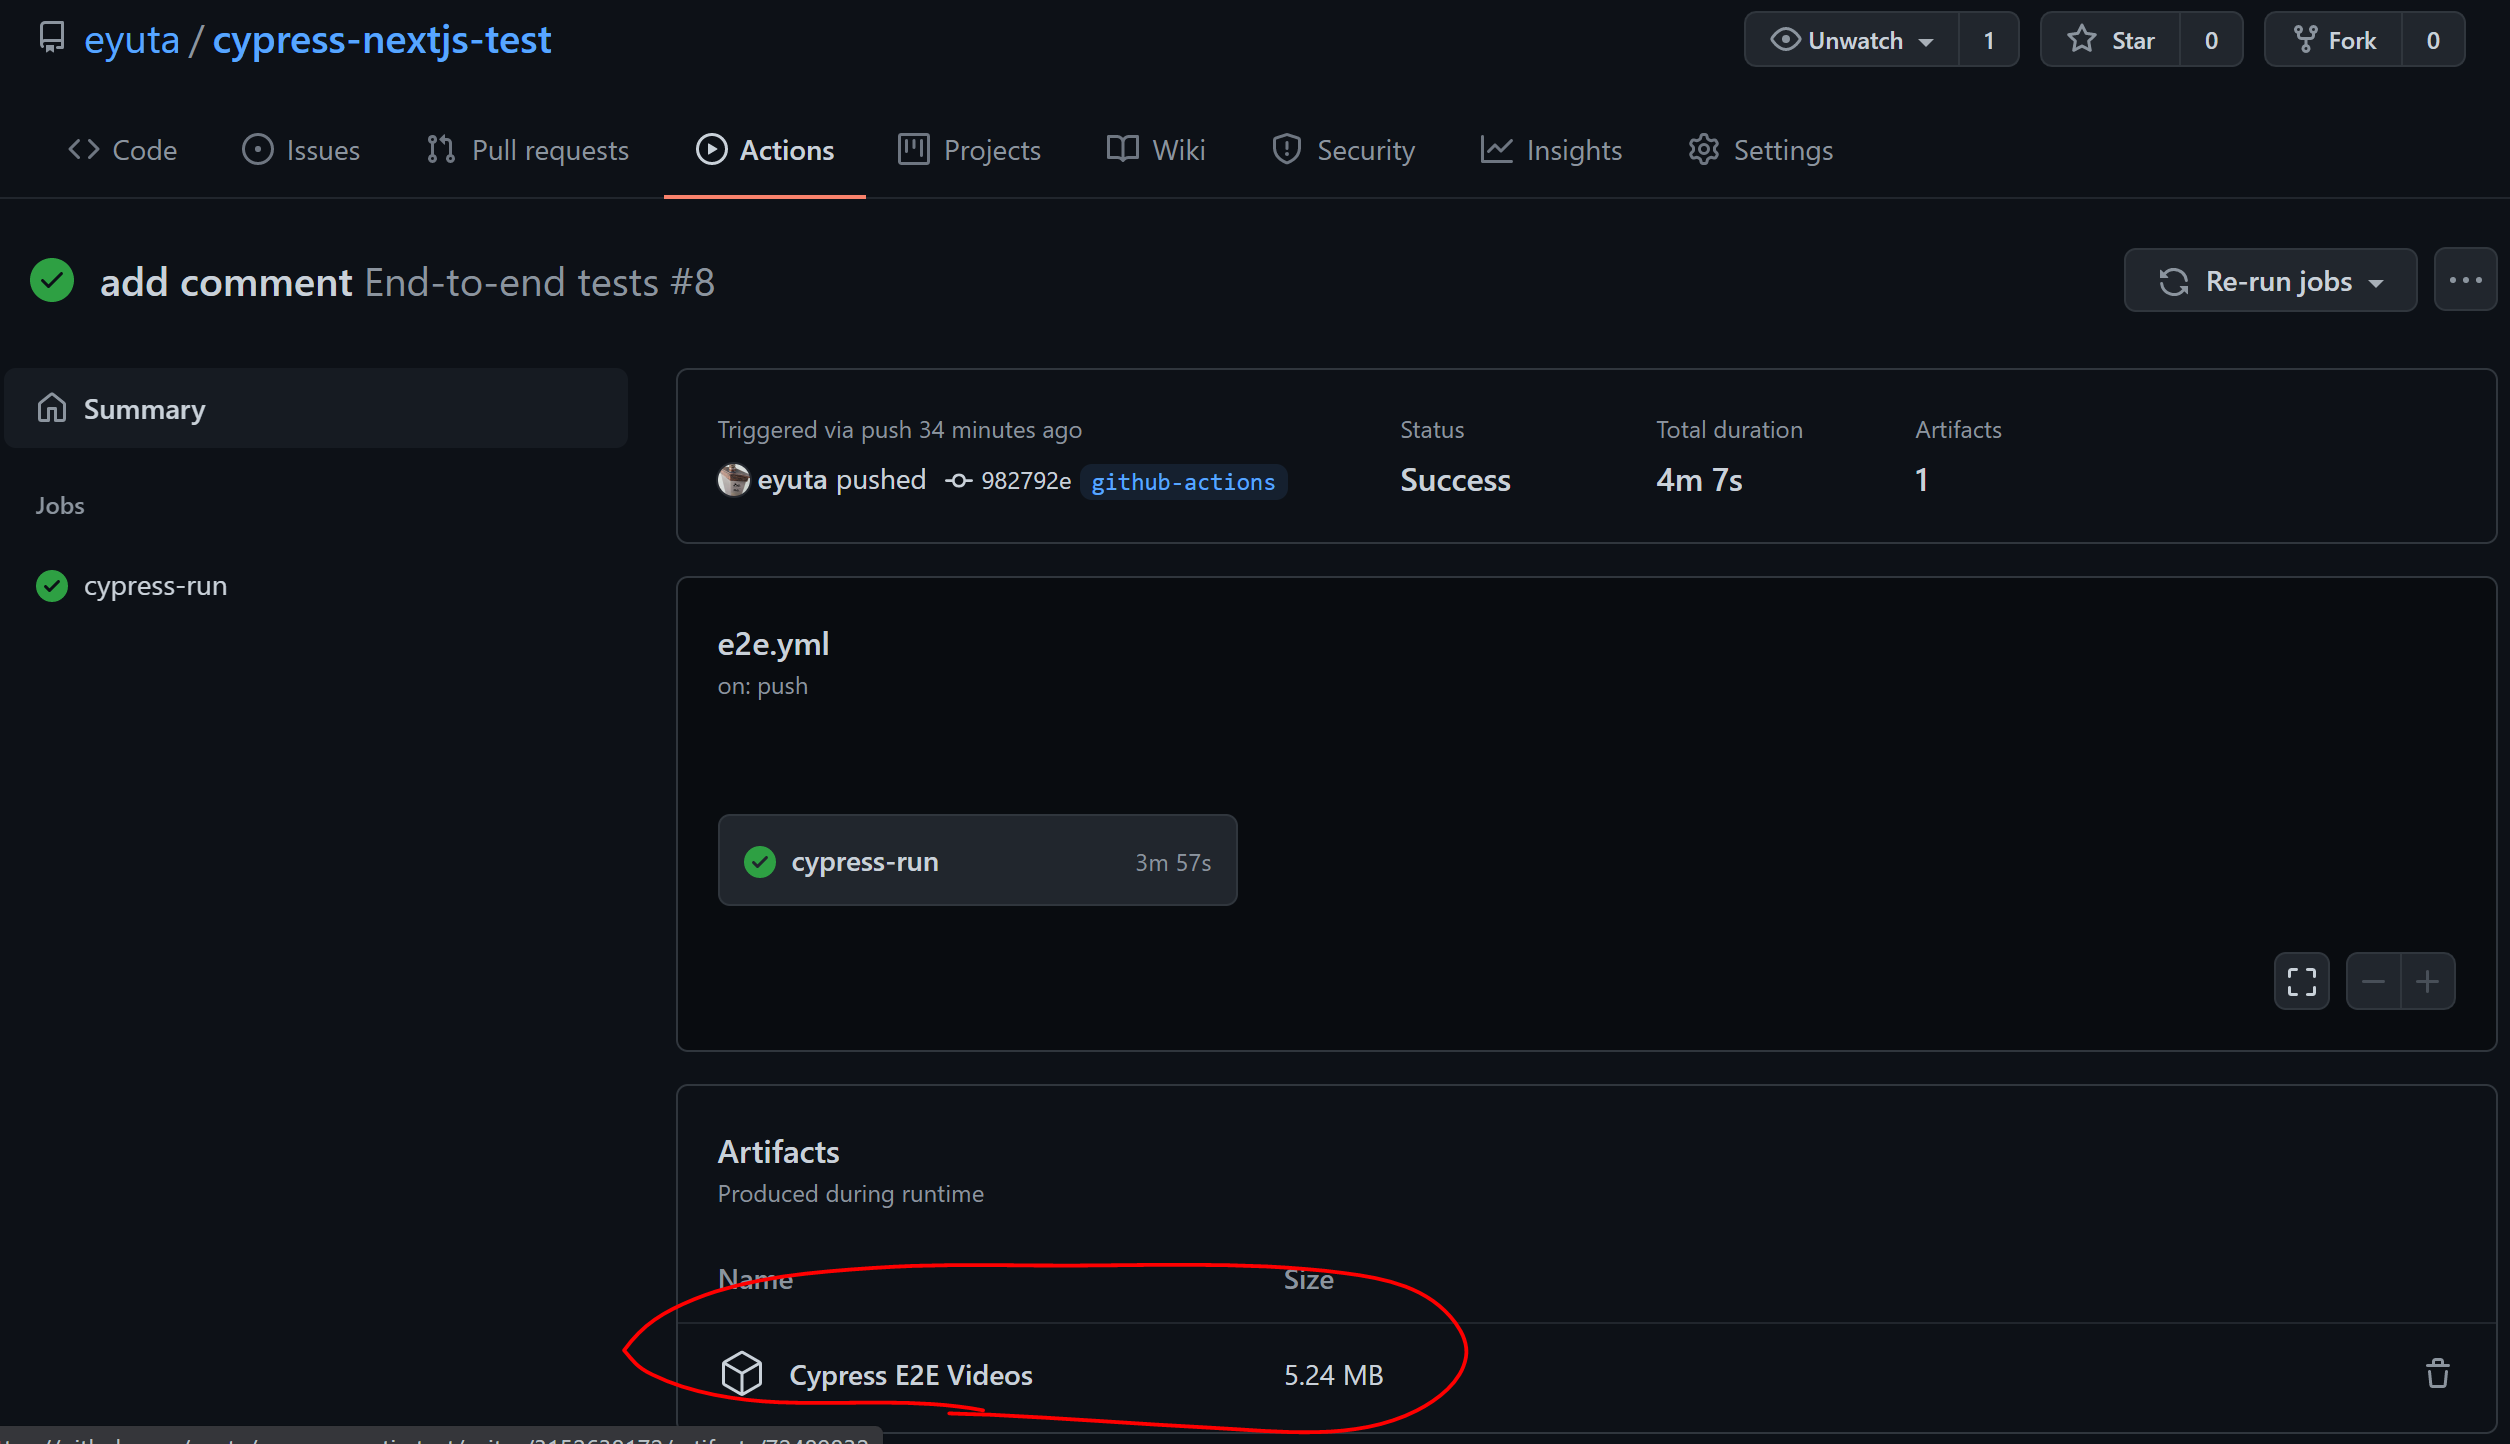The height and width of the screenshot is (1444, 2510).
Task: Click the fullscreen workflow graph icon
Action: coord(2301,981)
